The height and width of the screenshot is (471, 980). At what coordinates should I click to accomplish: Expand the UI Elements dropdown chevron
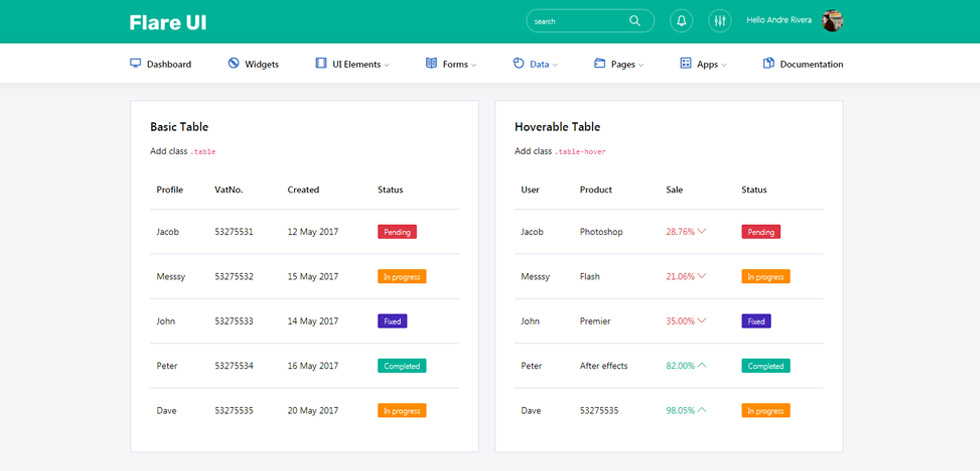387,65
